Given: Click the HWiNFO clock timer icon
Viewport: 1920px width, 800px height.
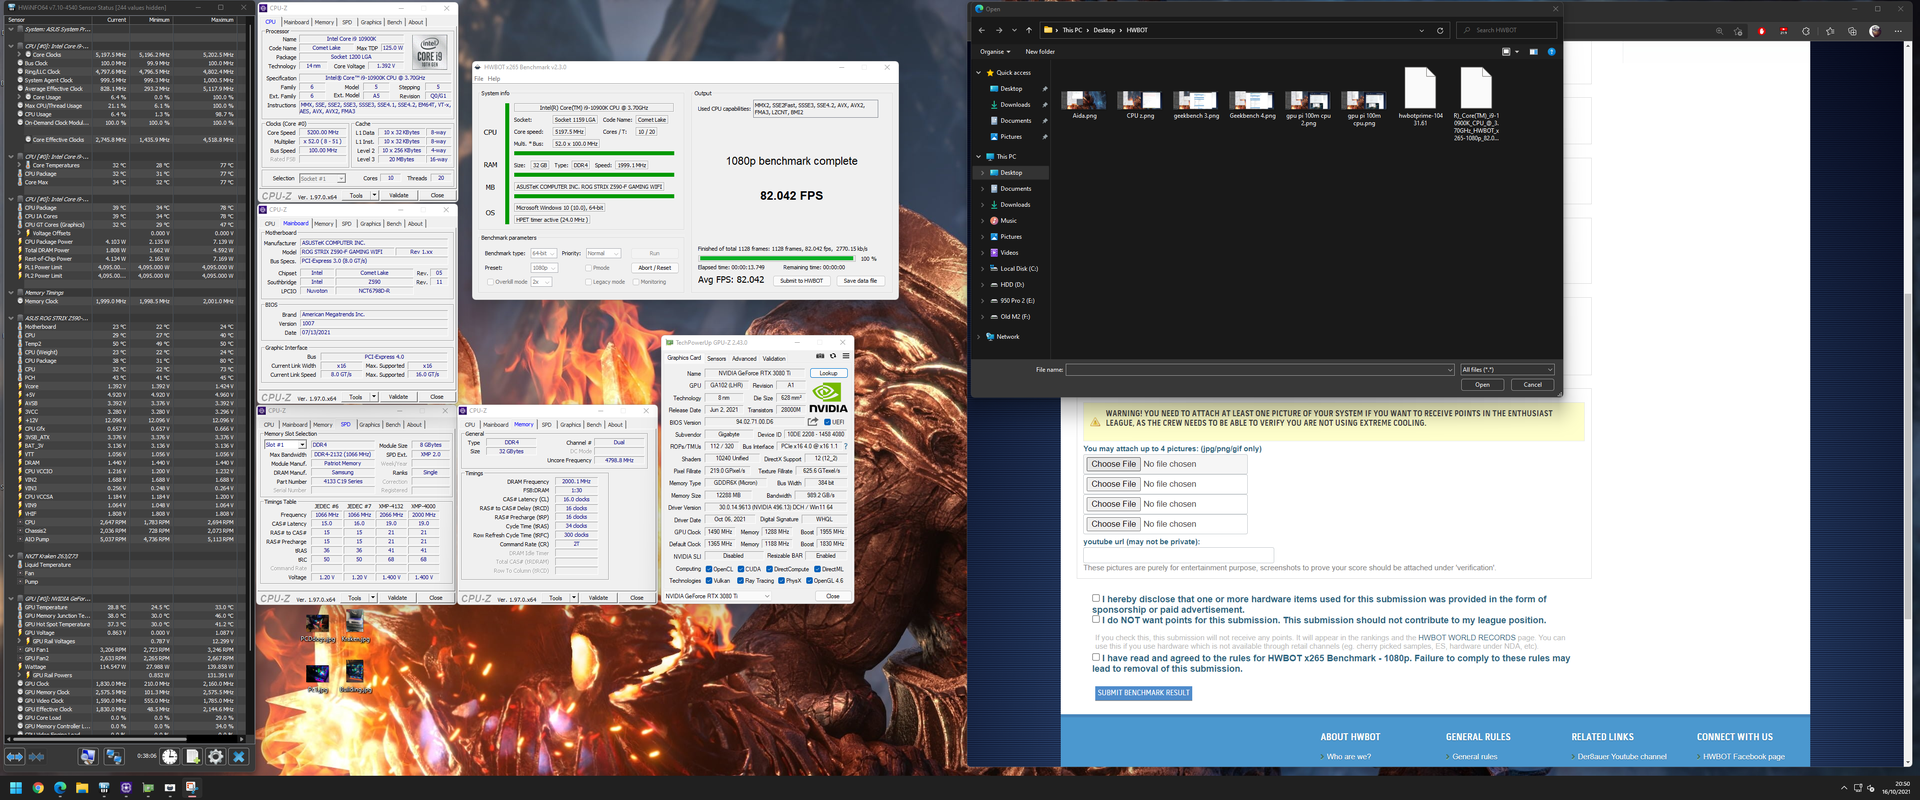Looking at the screenshot, I should coord(170,757).
